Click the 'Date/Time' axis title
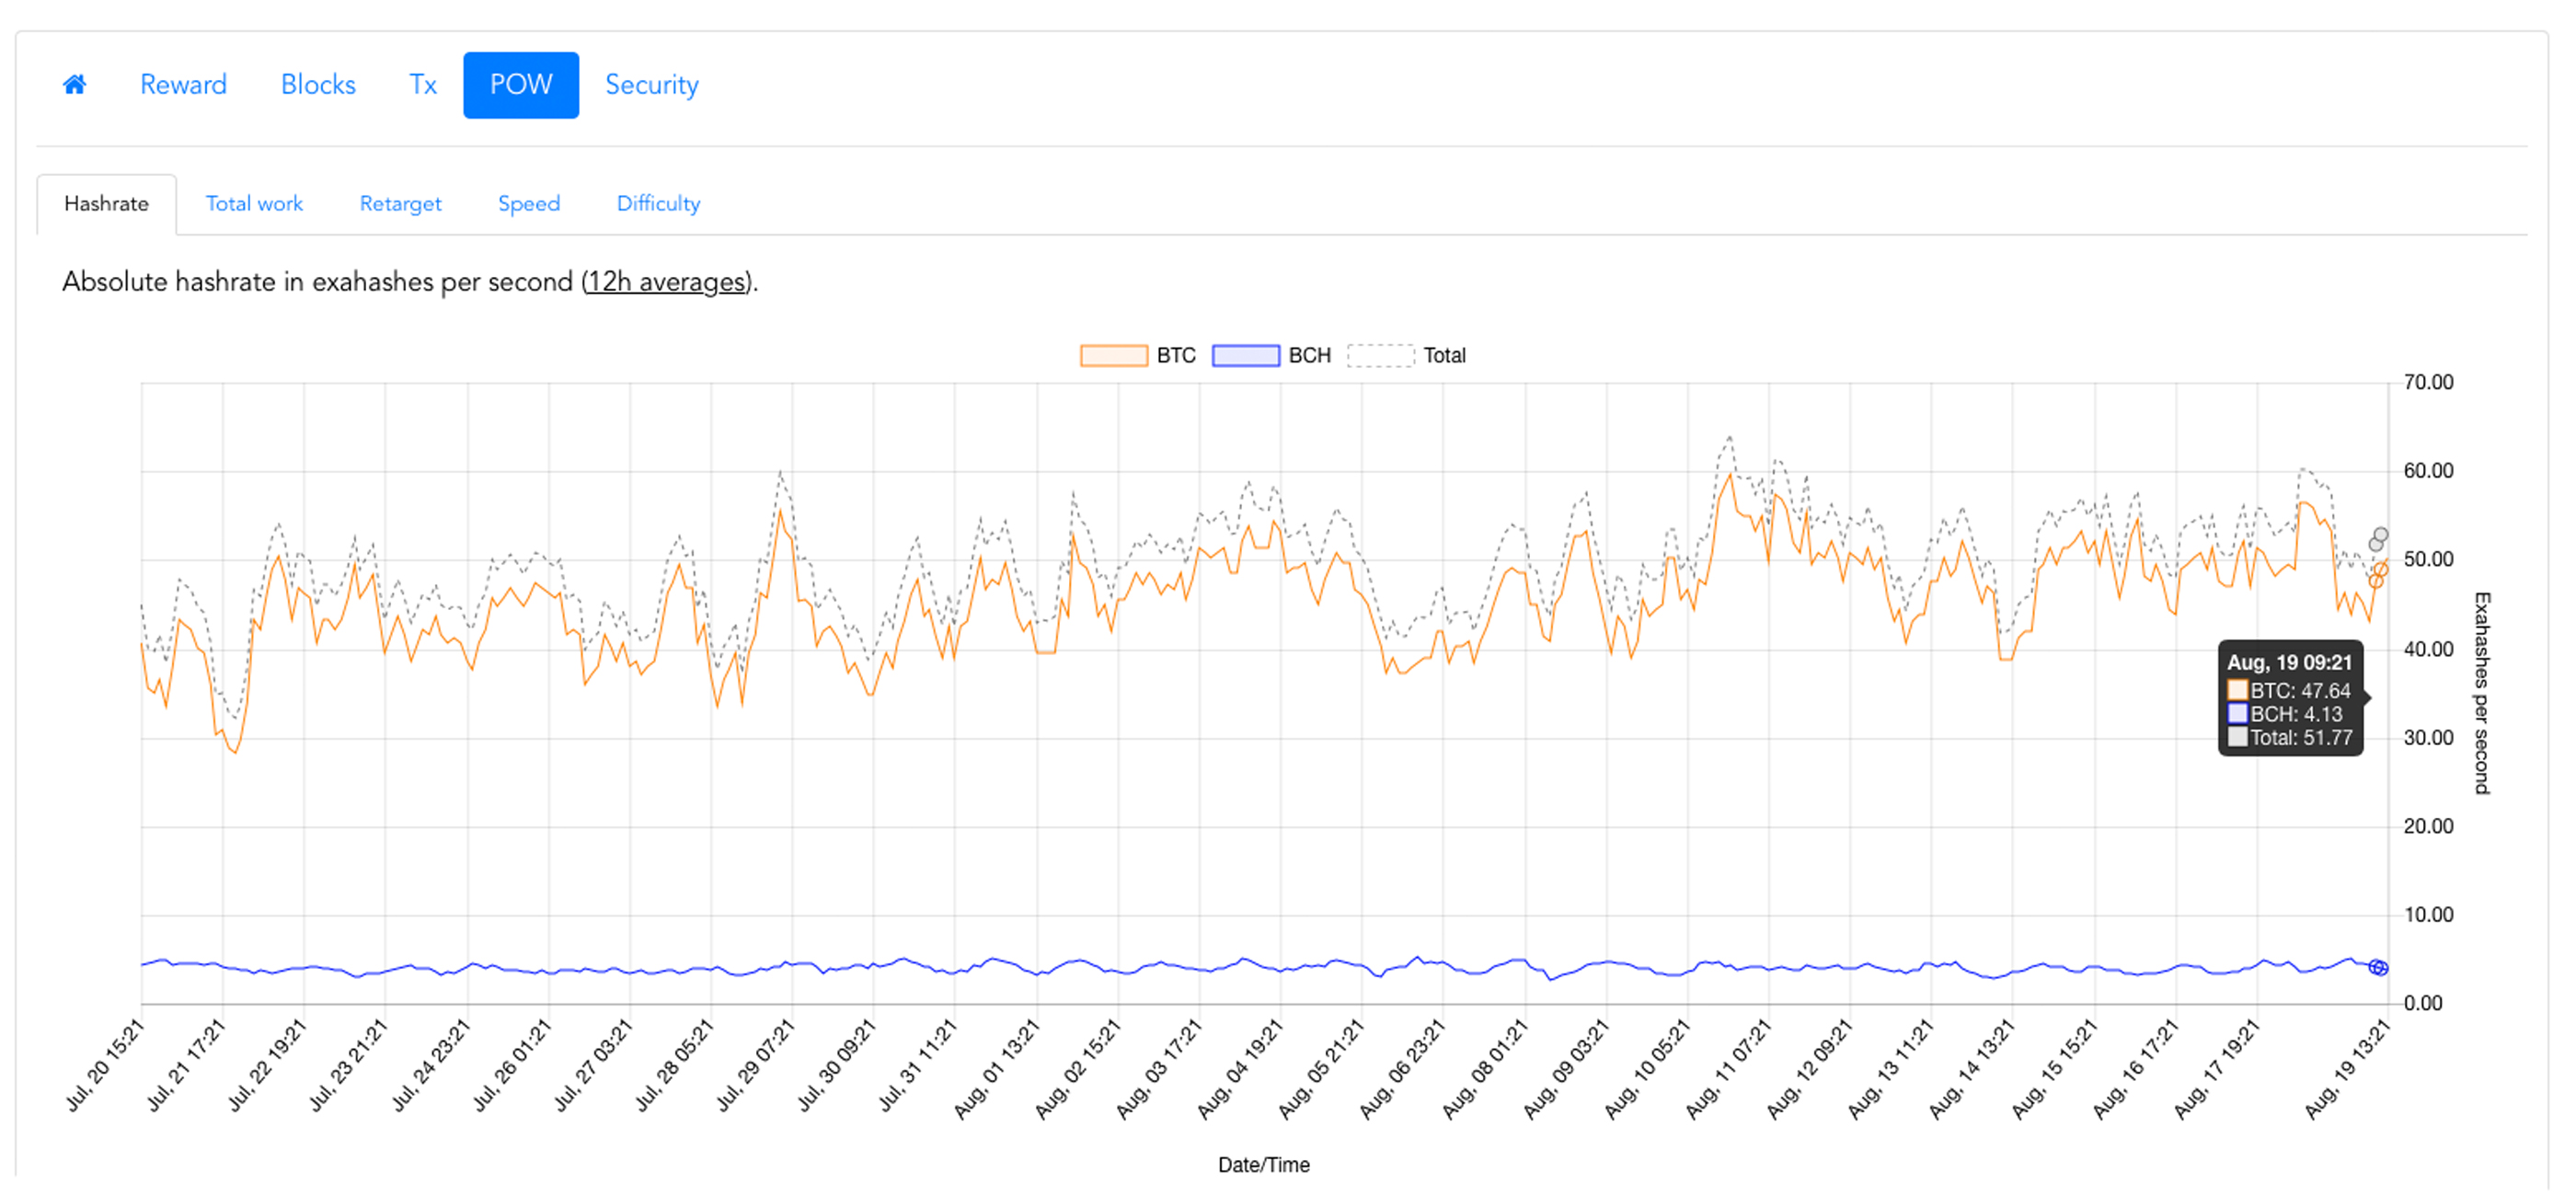 pyautogui.click(x=1264, y=1166)
